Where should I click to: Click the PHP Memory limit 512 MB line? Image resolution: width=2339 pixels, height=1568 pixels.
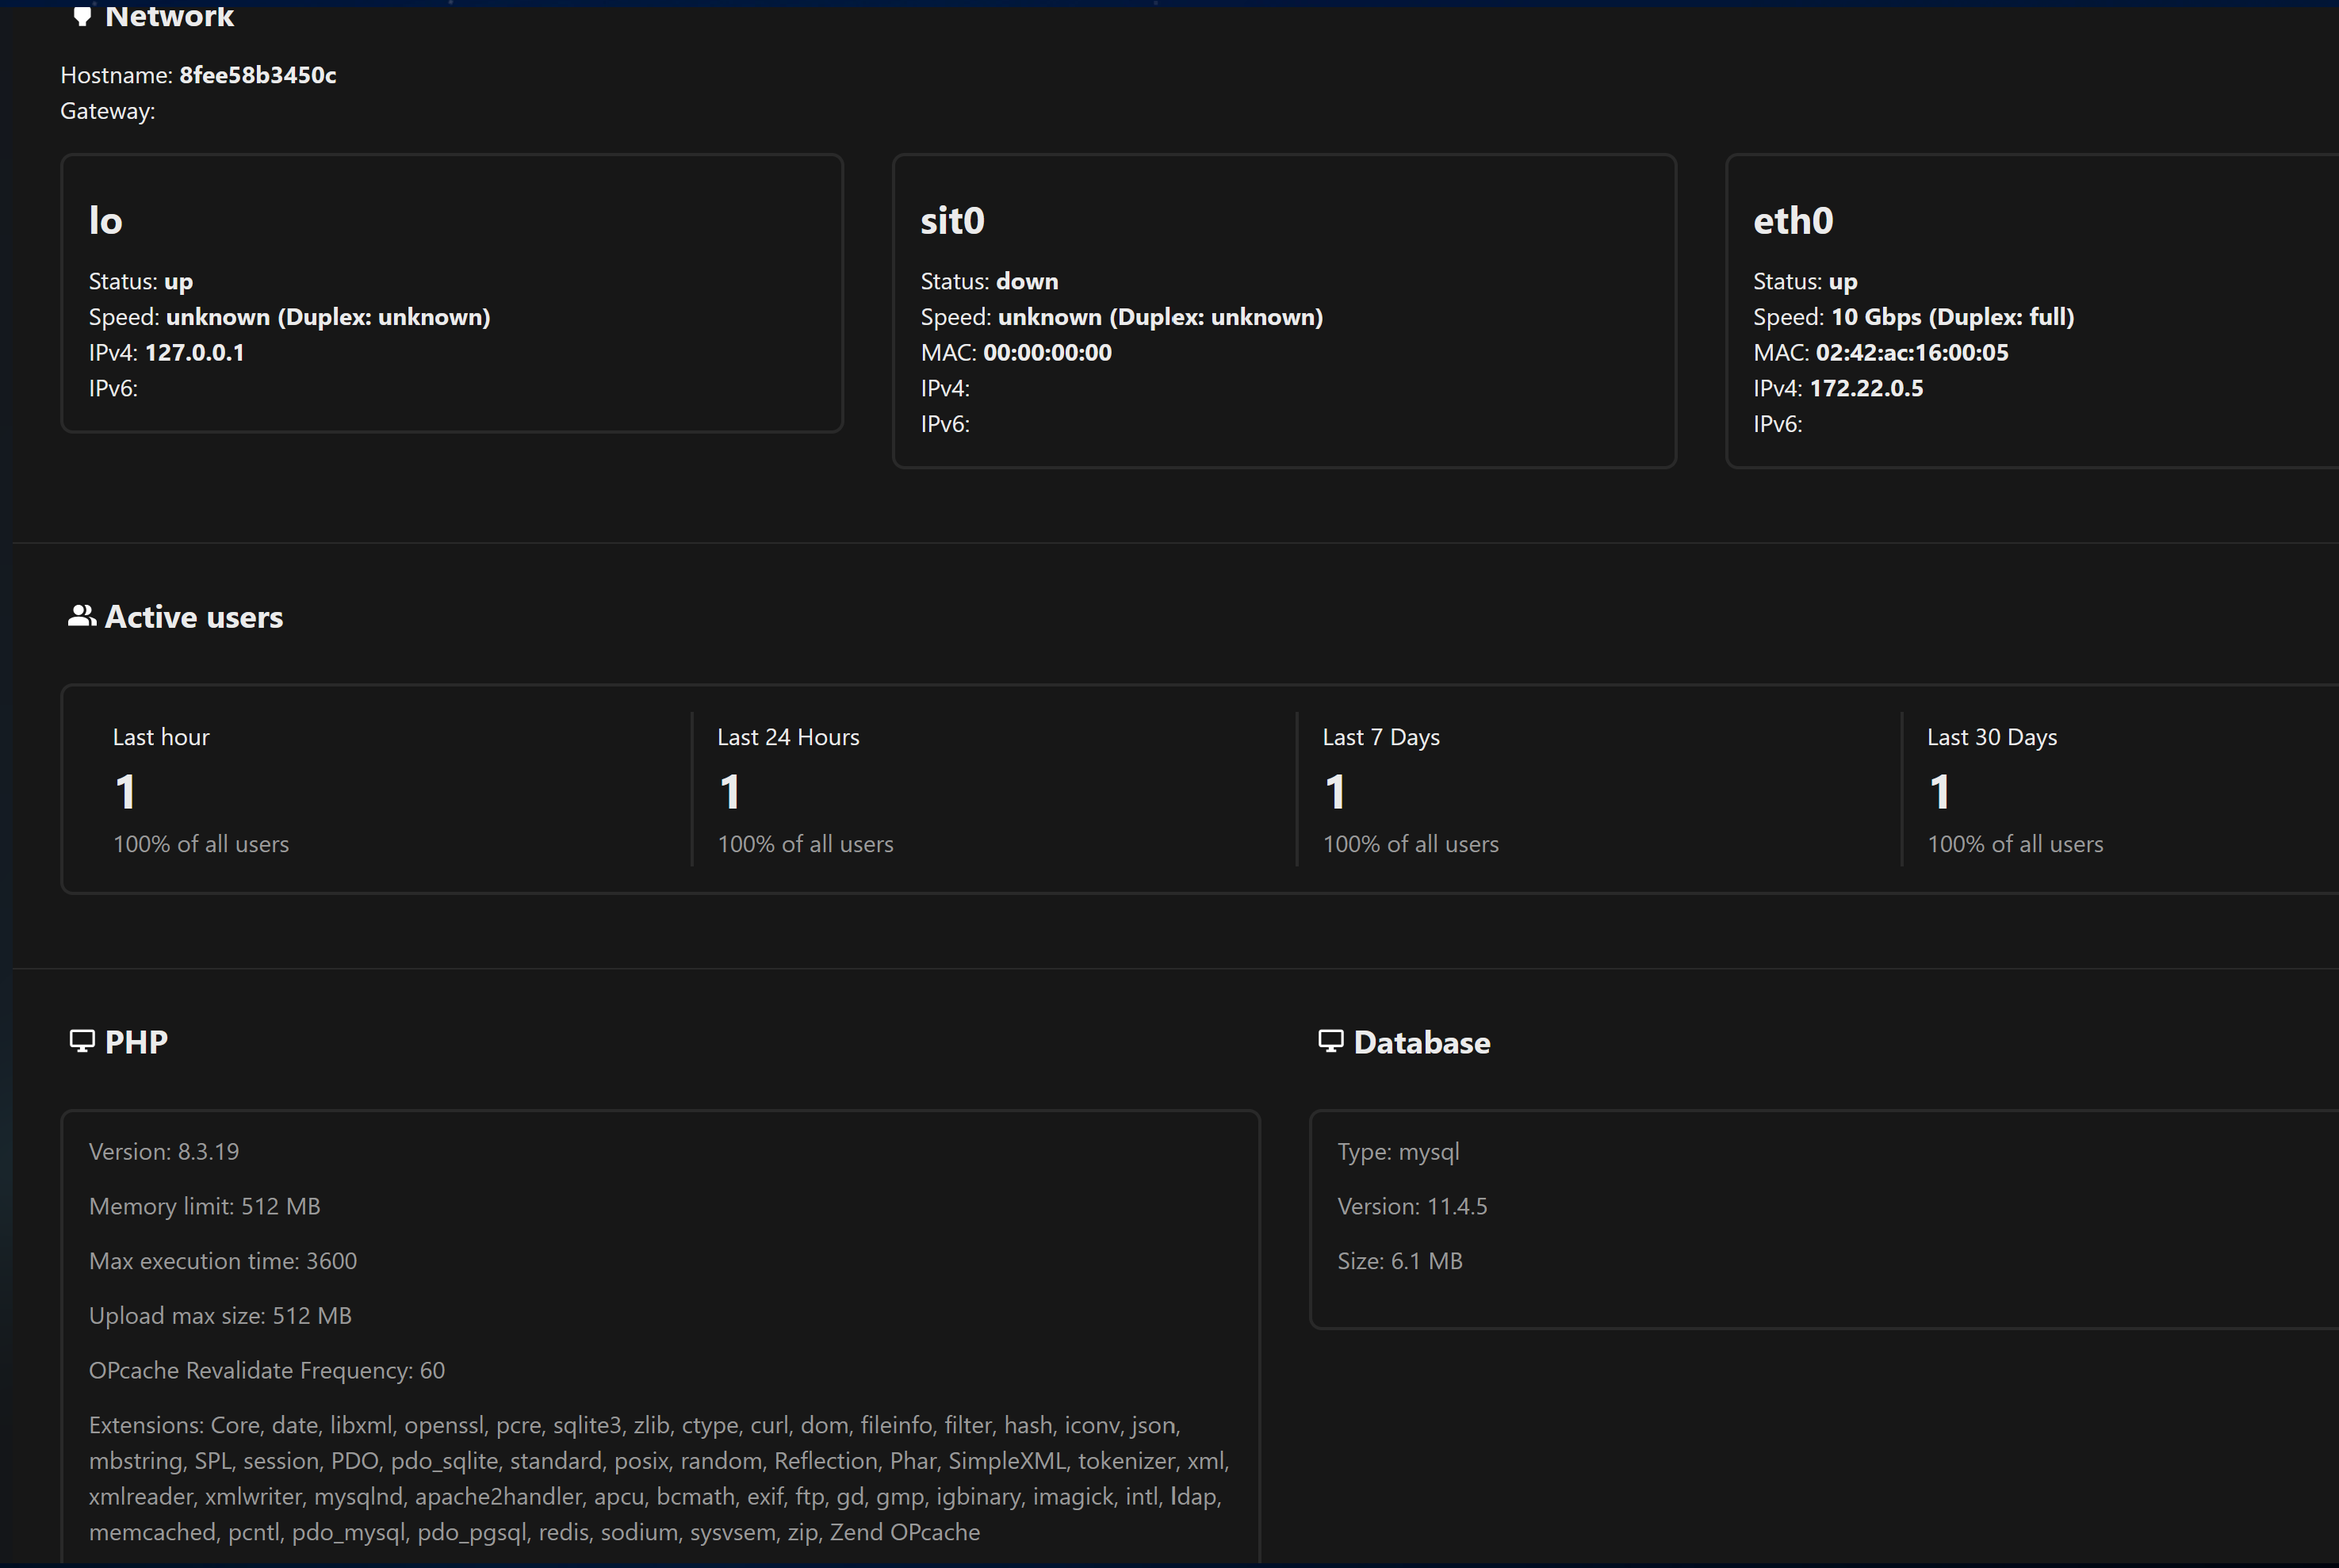pos(205,1206)
